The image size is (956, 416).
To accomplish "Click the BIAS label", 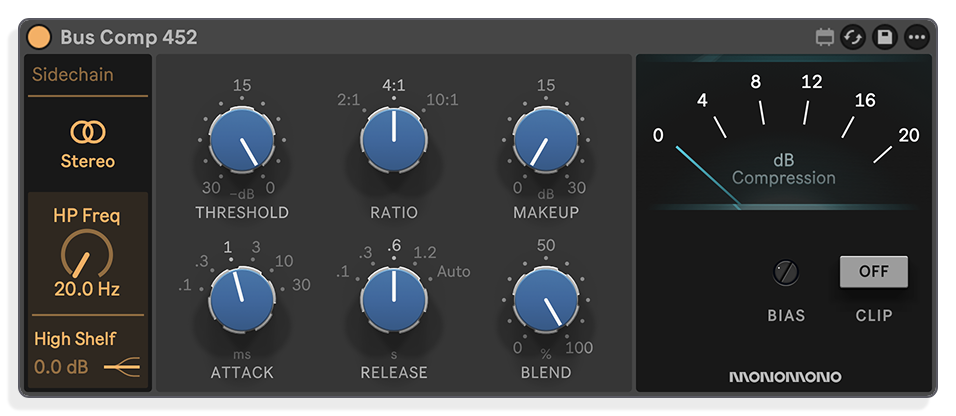I will click(x=786, y=315).
